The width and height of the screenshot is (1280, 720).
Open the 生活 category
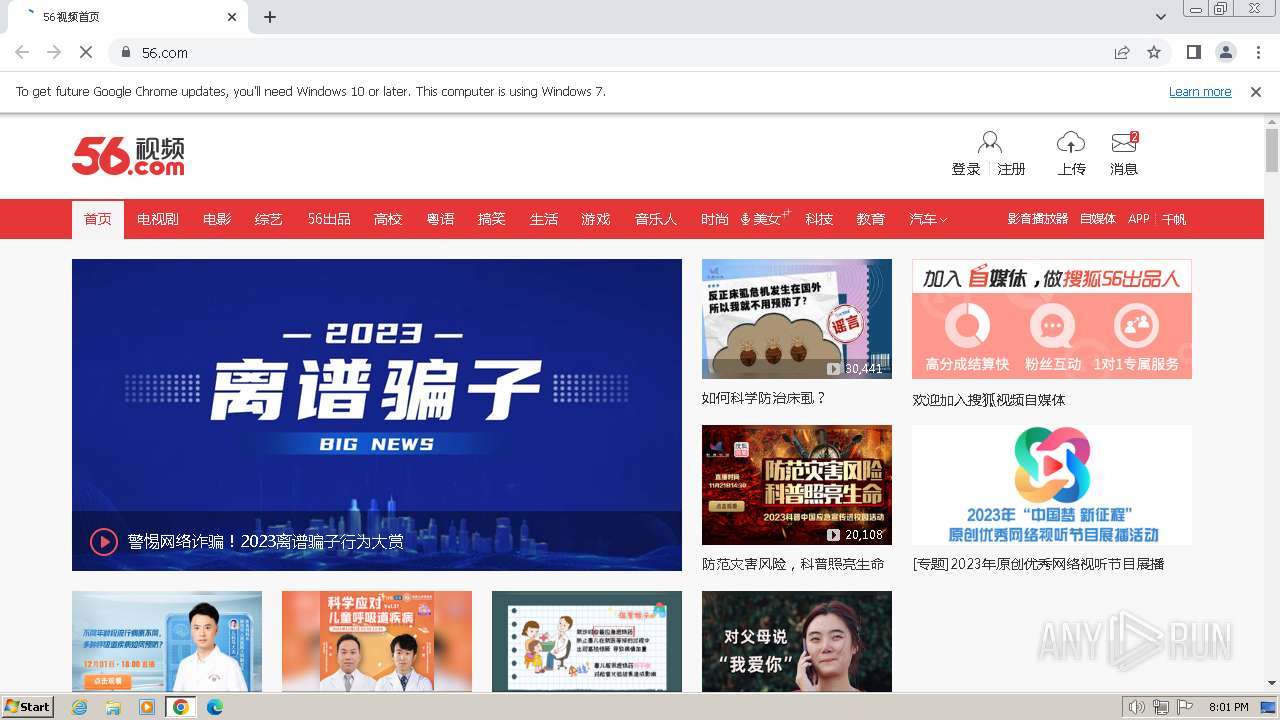click(544, 219)
